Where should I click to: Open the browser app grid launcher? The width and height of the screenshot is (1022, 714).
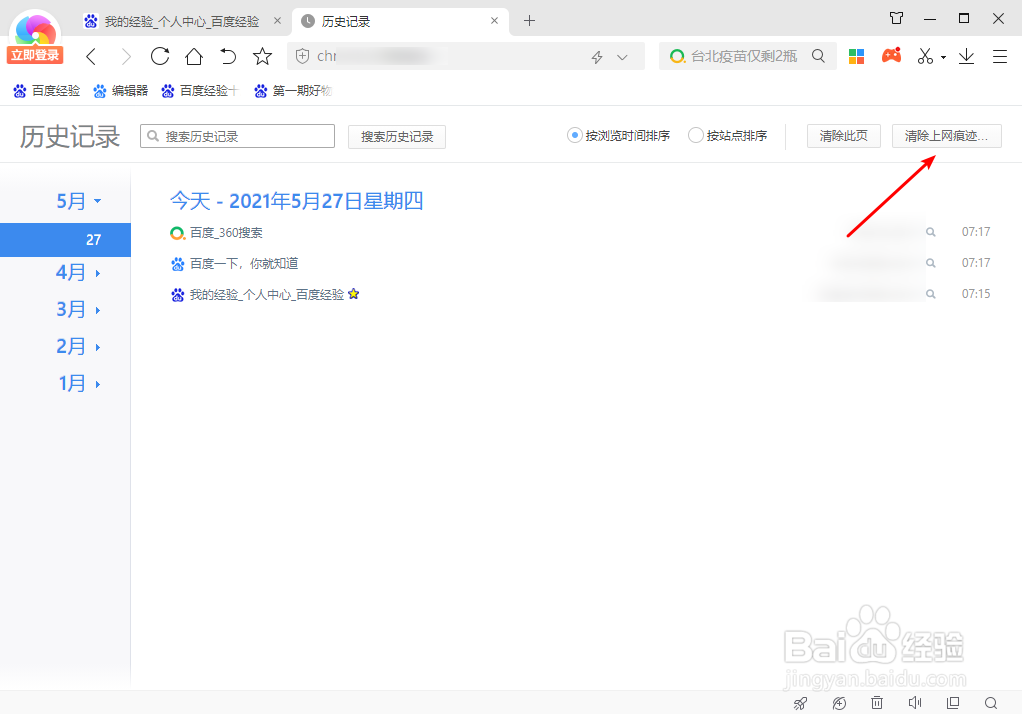click(856, 56)
